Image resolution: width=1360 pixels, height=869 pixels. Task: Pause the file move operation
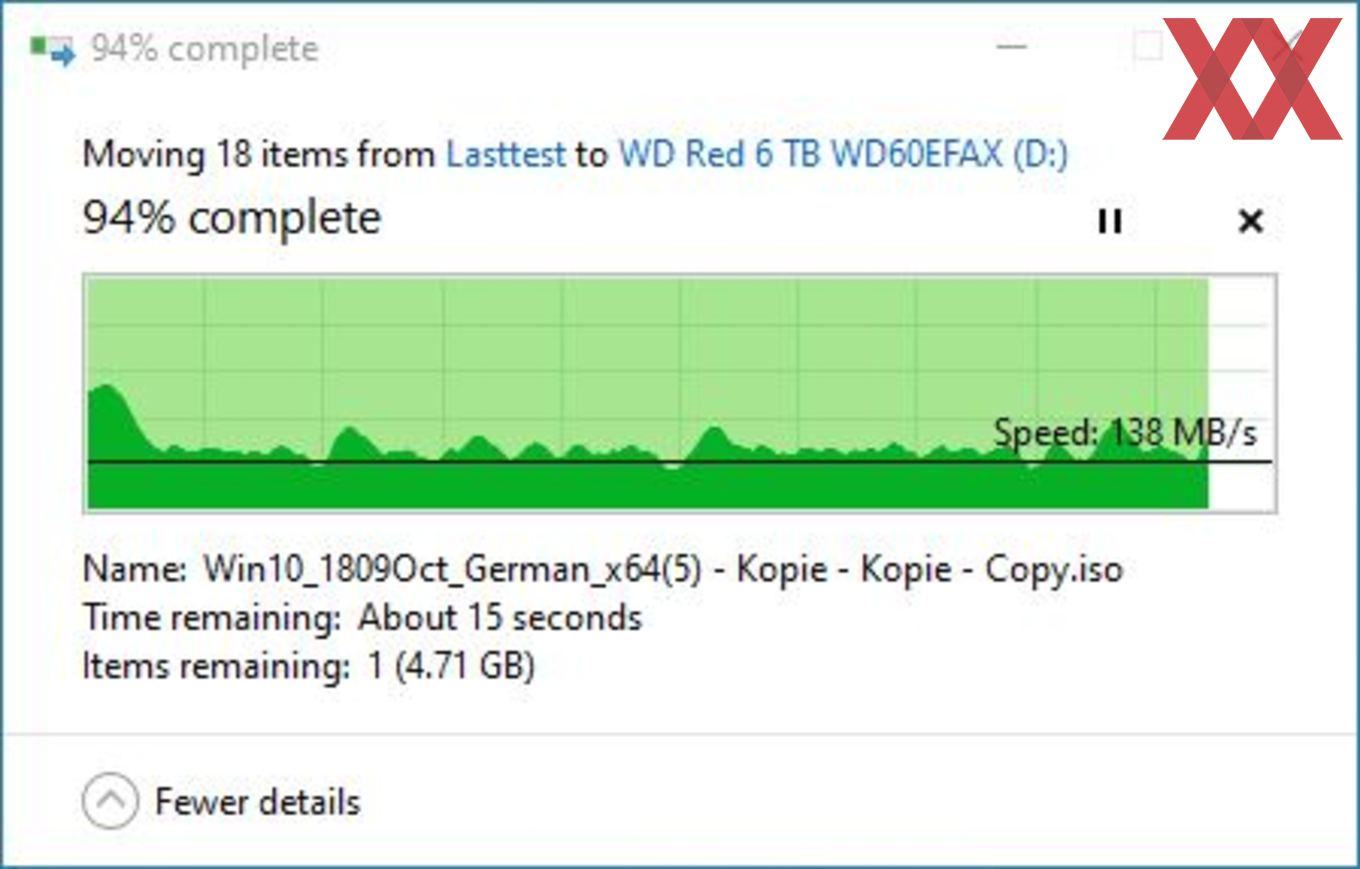tap(1109, 221)
